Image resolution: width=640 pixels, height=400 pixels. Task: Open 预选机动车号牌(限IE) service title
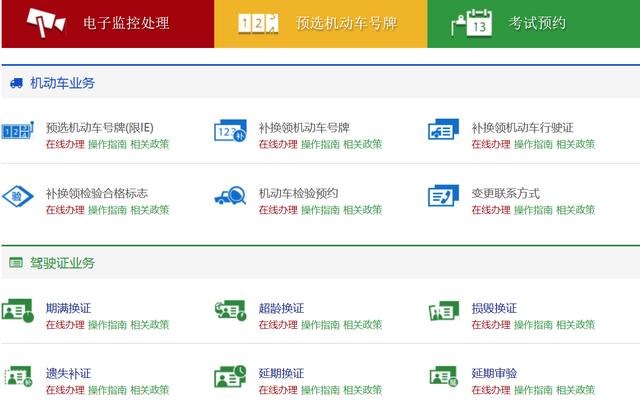pos(100,128)
